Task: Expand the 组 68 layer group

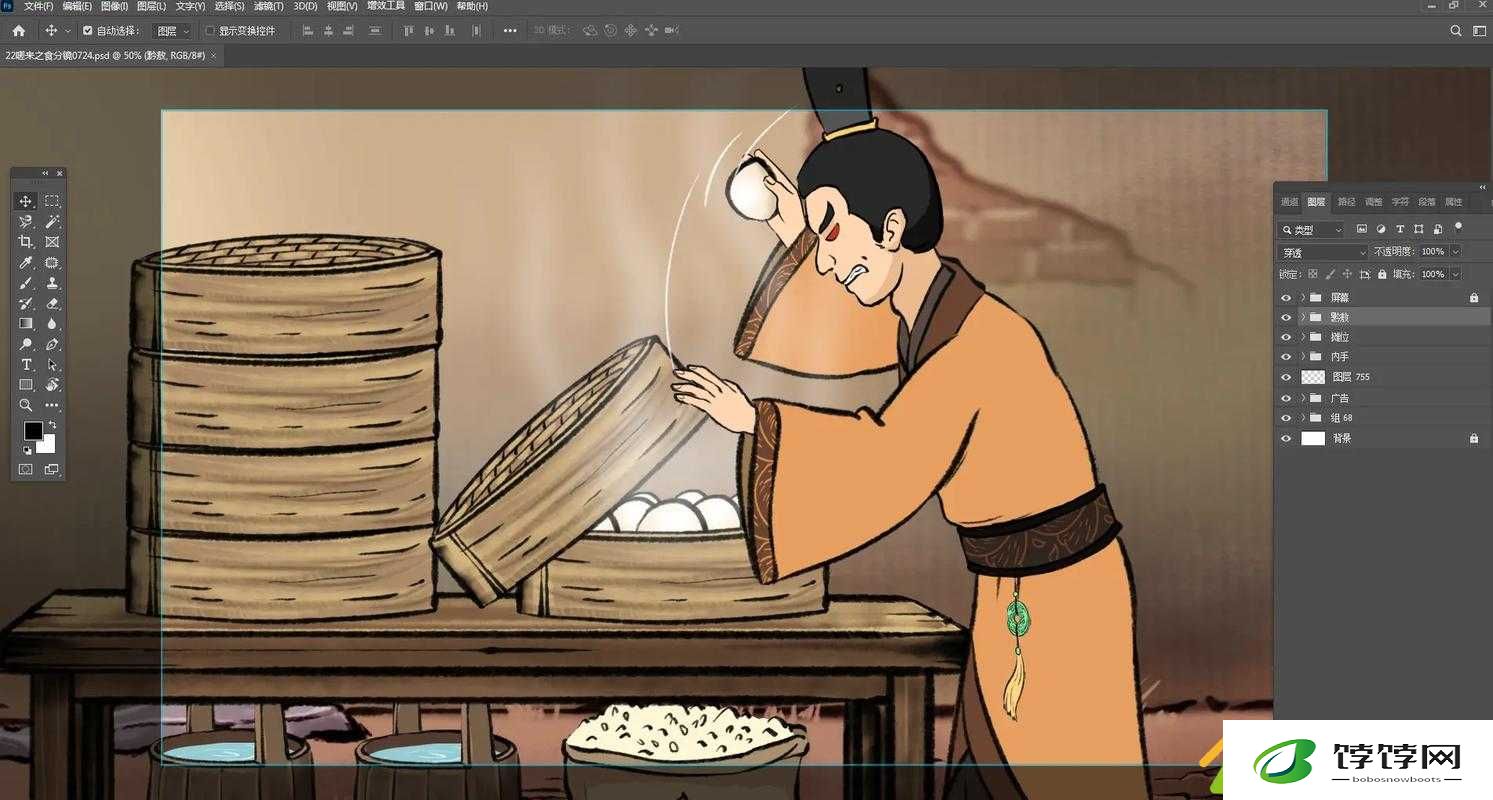Action: point(1303,418)
